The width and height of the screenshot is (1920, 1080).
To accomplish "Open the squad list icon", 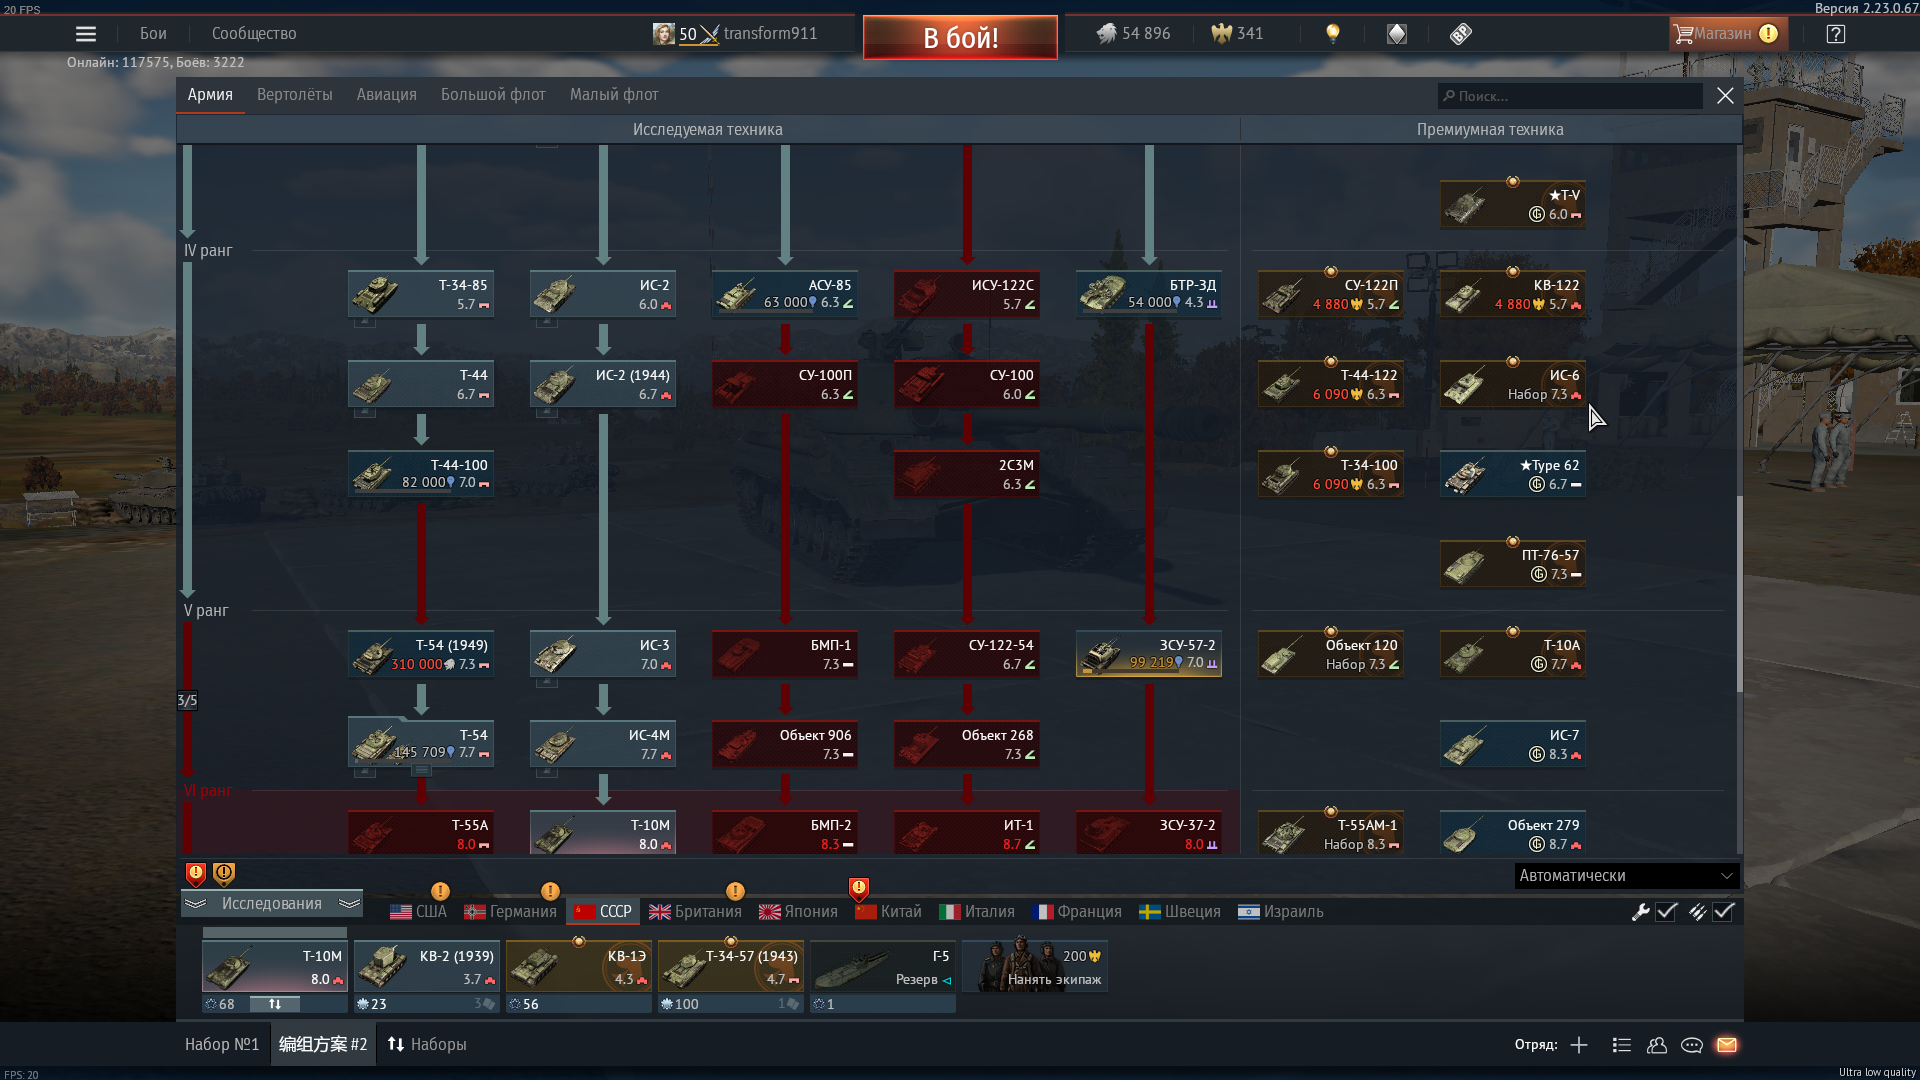I will [x=1622, y=1045].
